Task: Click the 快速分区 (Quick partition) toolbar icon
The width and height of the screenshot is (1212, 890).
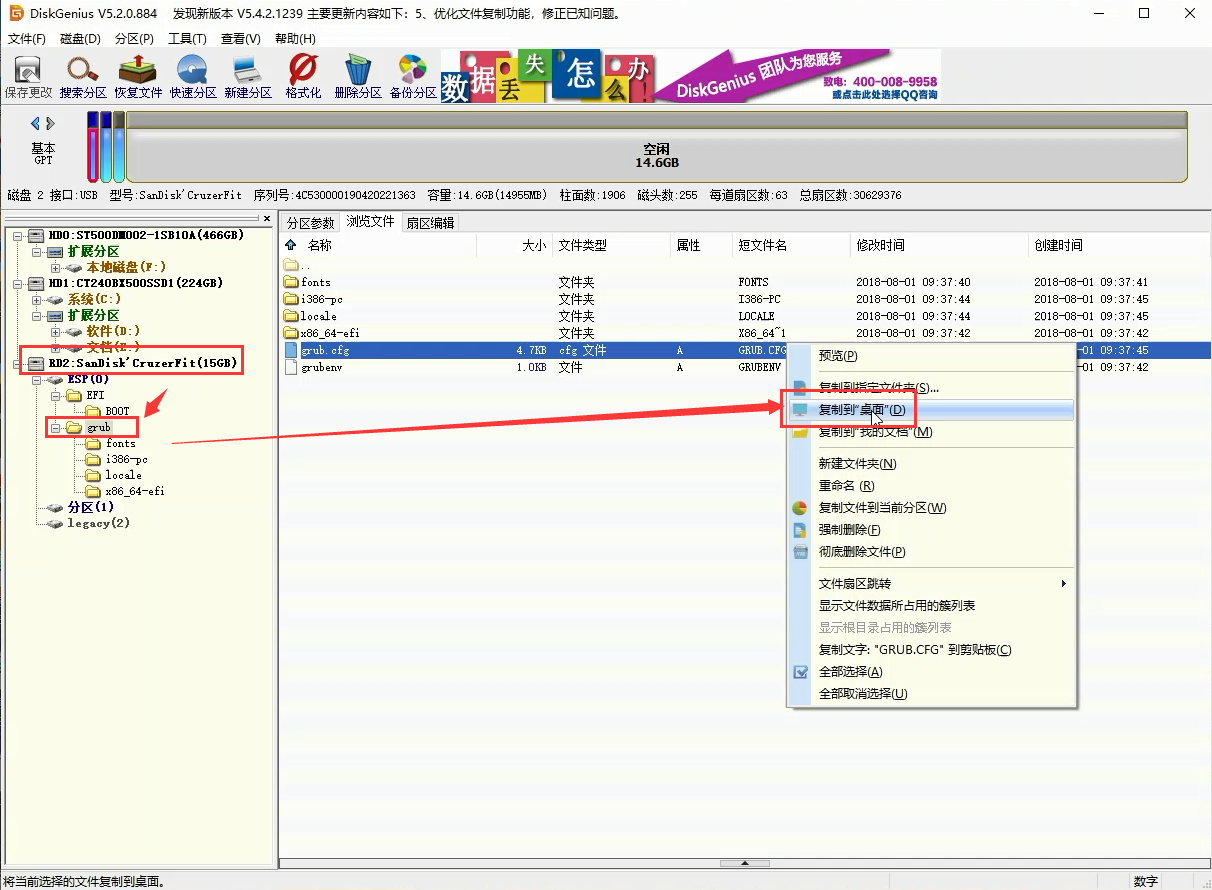Action: [x=192, y=77]
